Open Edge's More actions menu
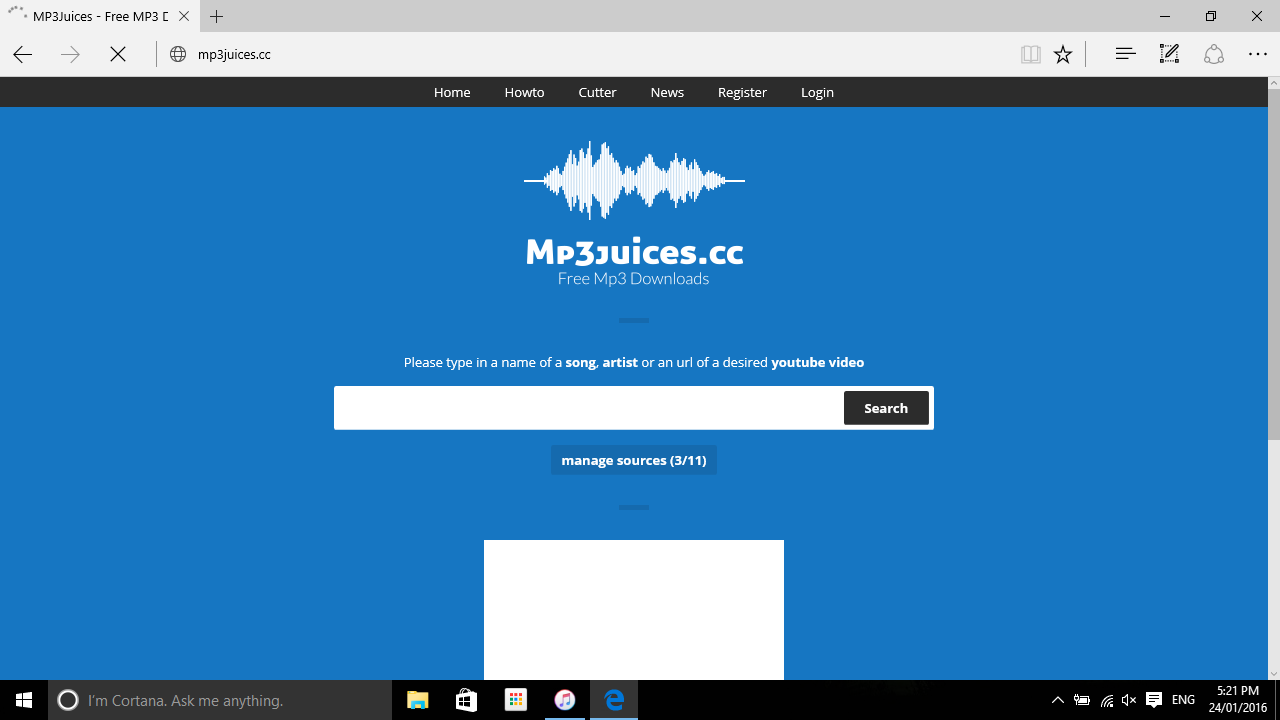This screenshot has height=720, width=1280. [x=1257, y=54]
